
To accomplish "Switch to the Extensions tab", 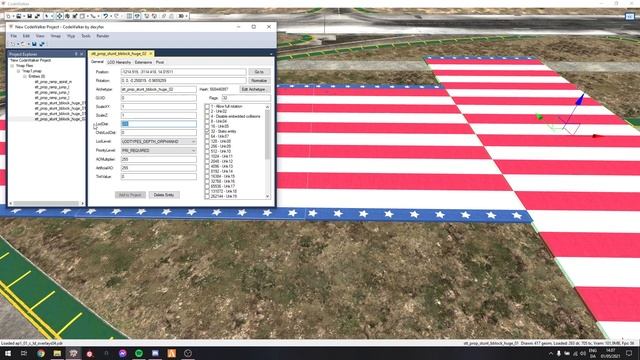I will pos(143,62).
